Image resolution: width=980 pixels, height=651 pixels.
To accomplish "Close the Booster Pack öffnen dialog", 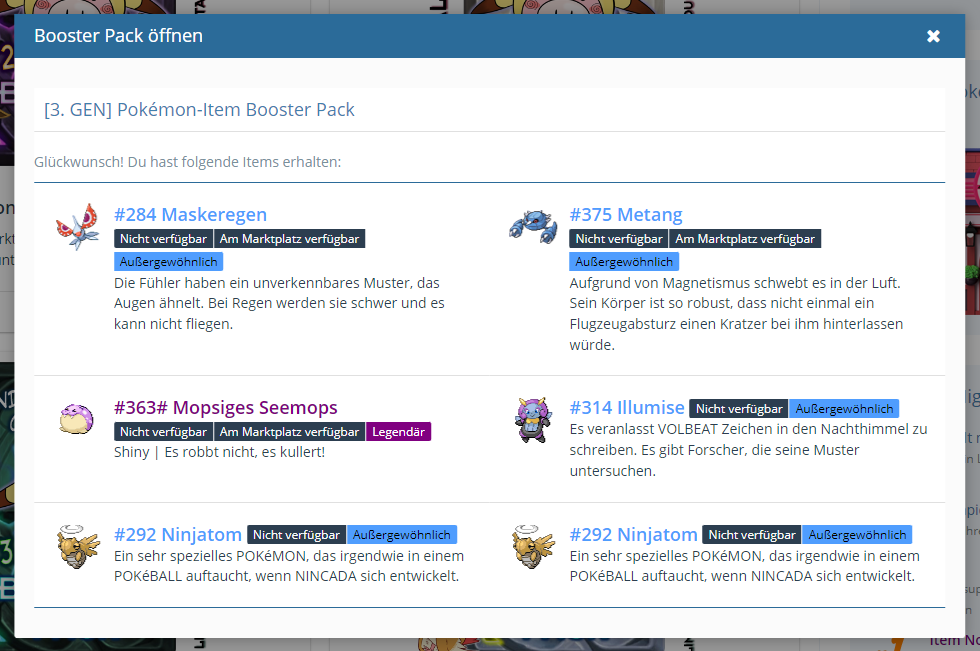I will coord(933,36).
